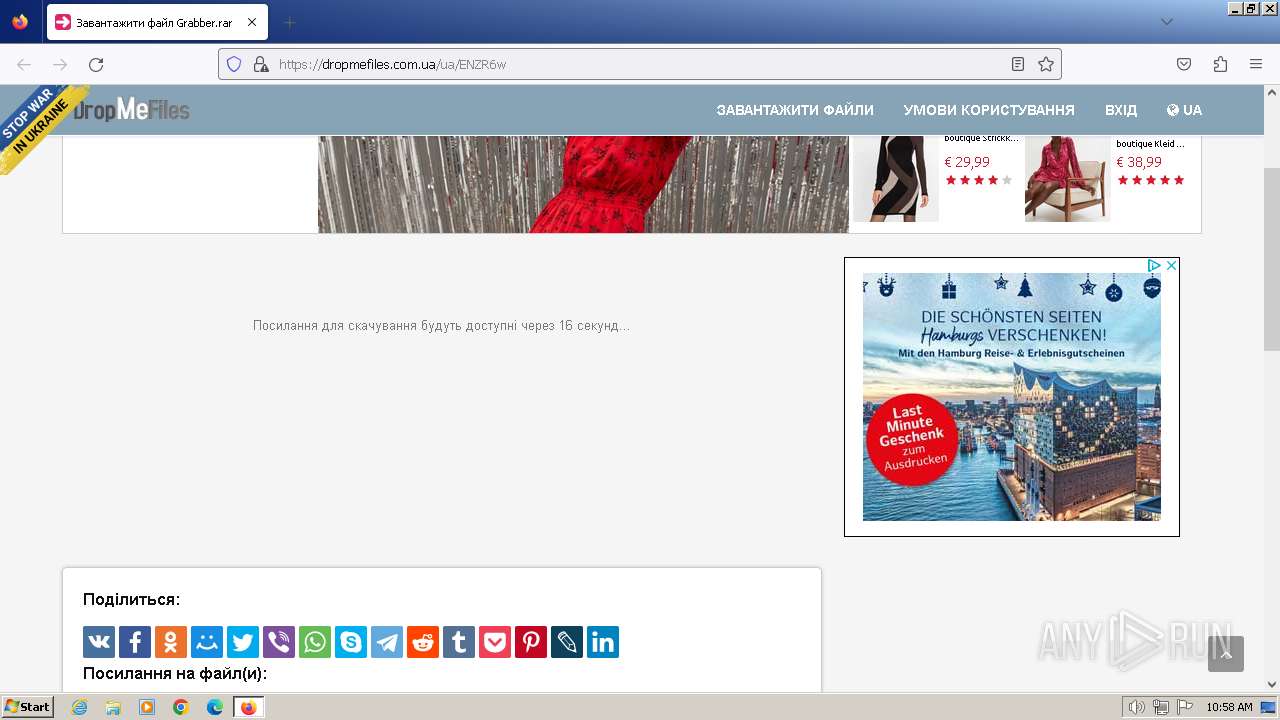Open a new tab
1280x720 pixels.
pyautogui.click(x=290, y=22)
